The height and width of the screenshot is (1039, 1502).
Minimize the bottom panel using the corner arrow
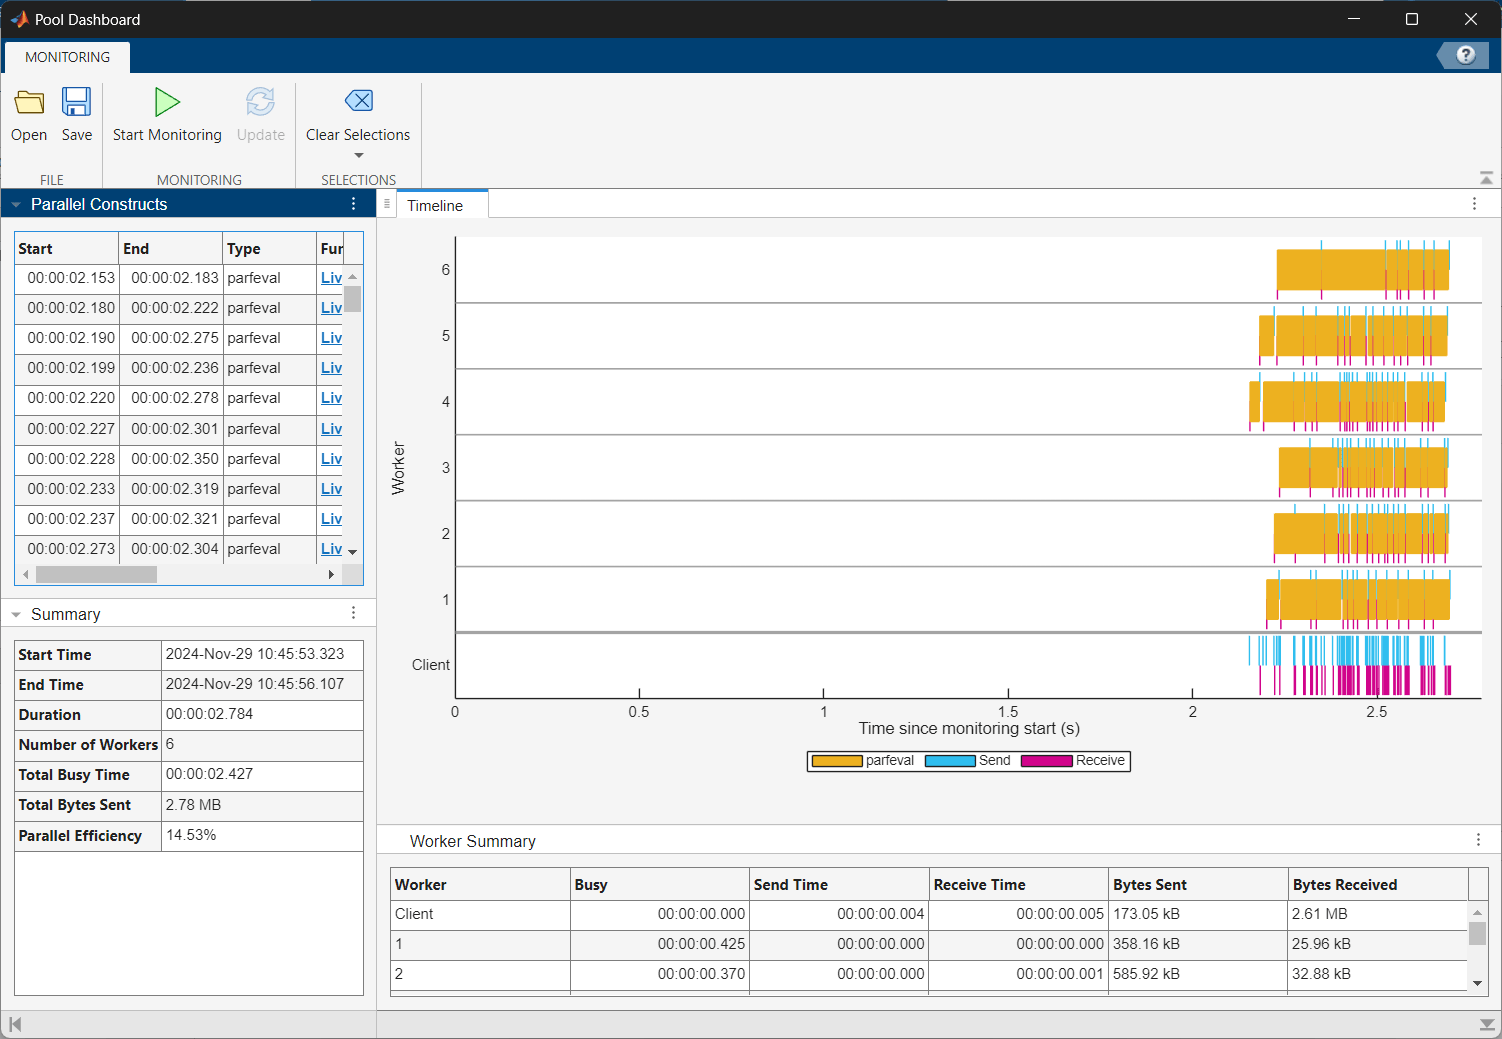tap(1486, 1023)
